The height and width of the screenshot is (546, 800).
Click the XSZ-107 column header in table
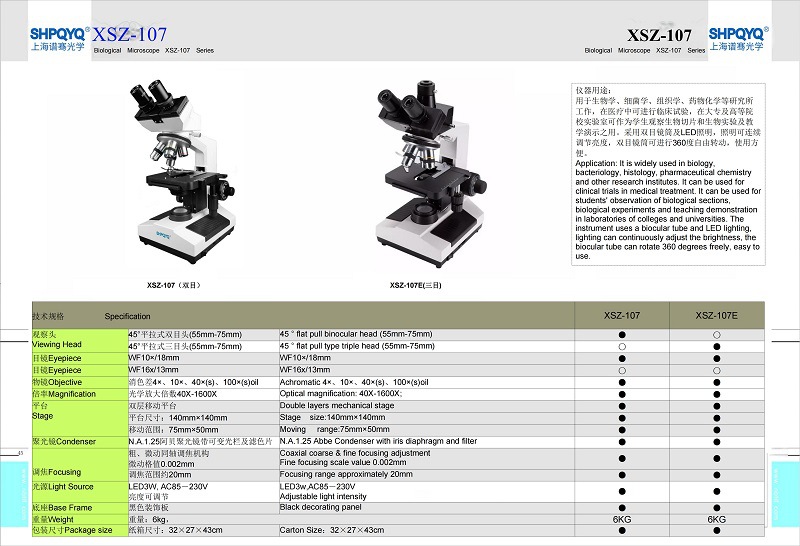coord(621,315)
